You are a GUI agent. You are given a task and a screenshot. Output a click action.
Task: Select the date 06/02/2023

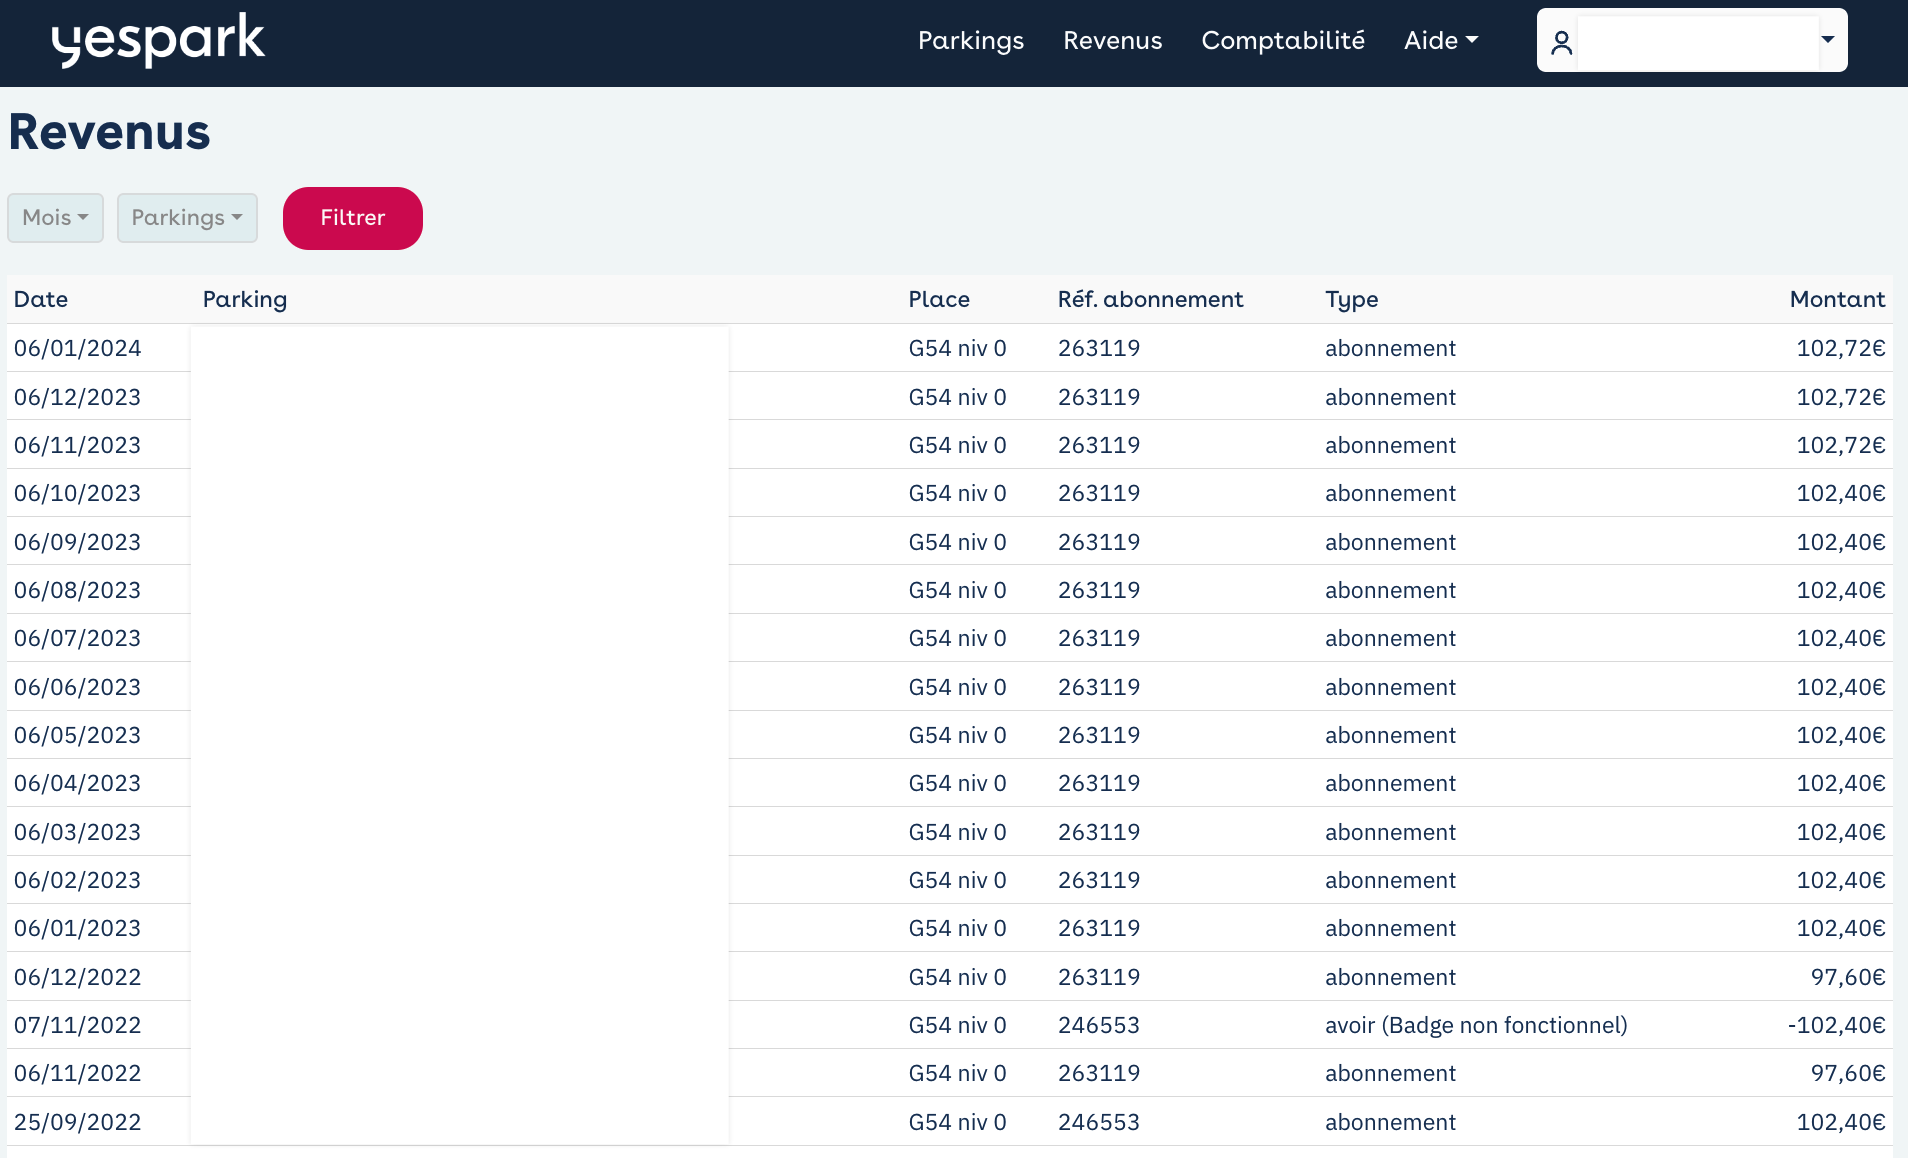(x=78, y=880)
